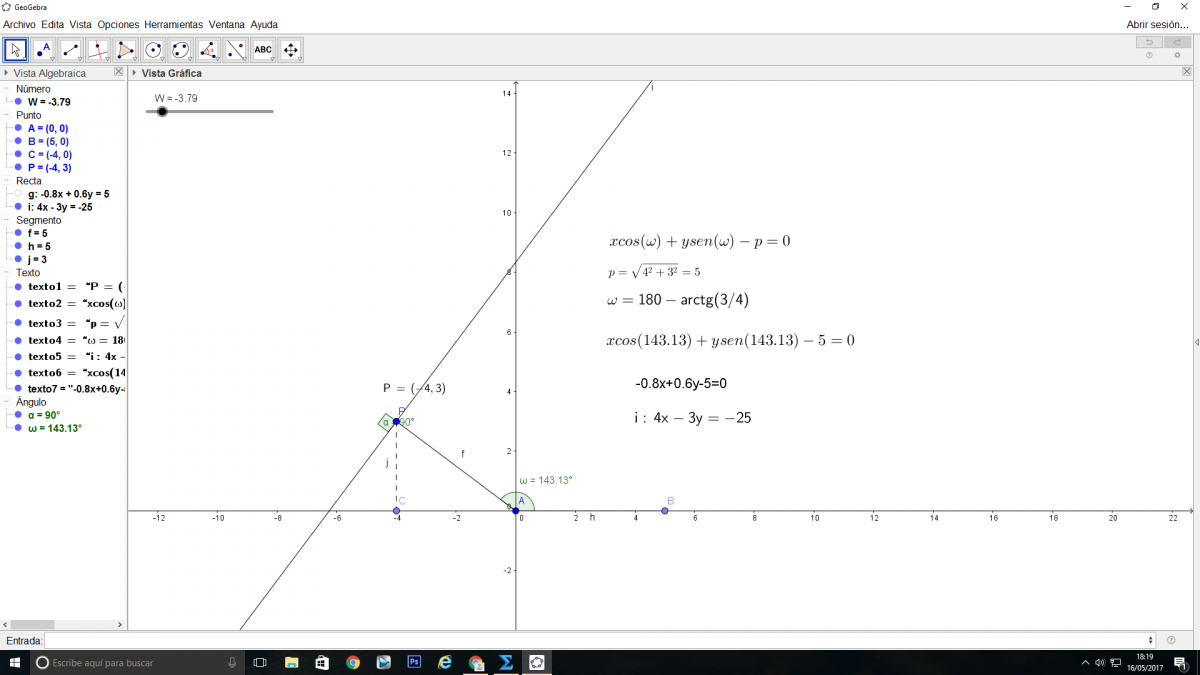Open the Opciones menu
1200x675 pixels.
[118, 24]
